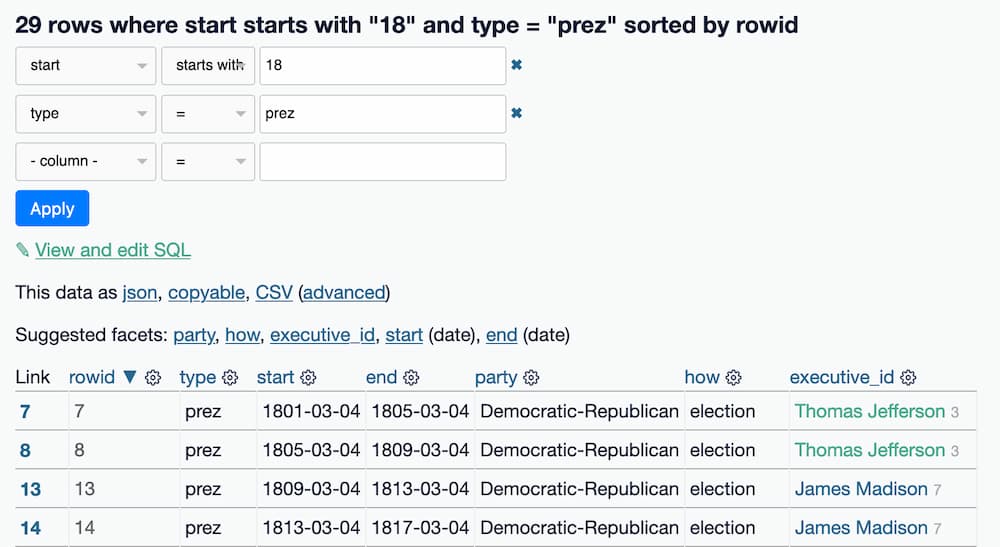
Task: Download the data as CSV
Action: point(274,293)
